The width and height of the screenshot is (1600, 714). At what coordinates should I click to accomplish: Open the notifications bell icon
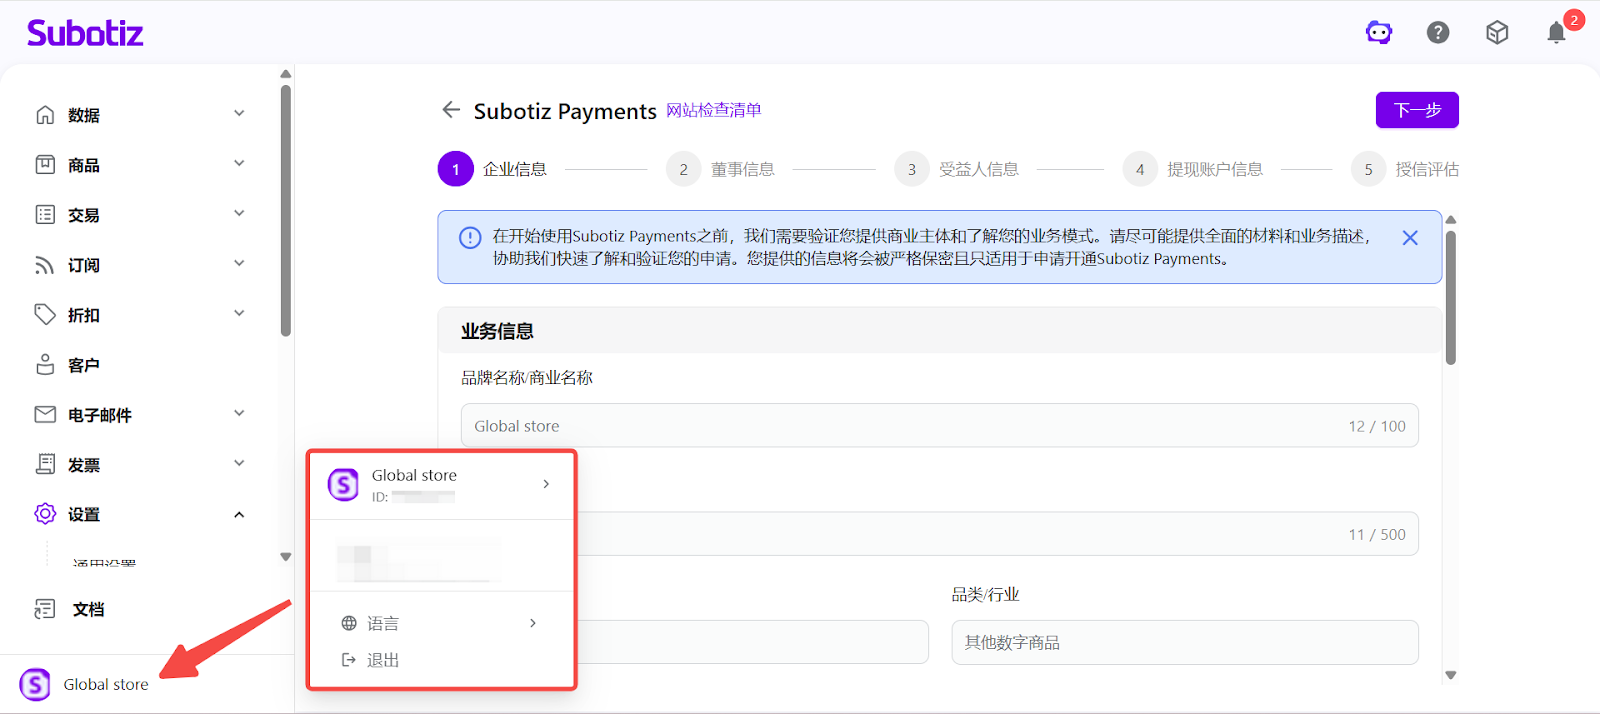(x=1556, y=33)
